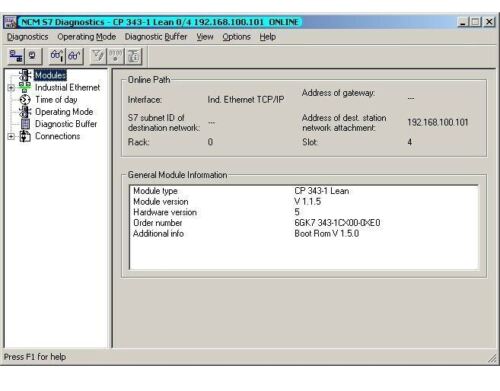Click the S7 subnet ID label
This screenshot has width=500, height=391.
click(164, 123)
